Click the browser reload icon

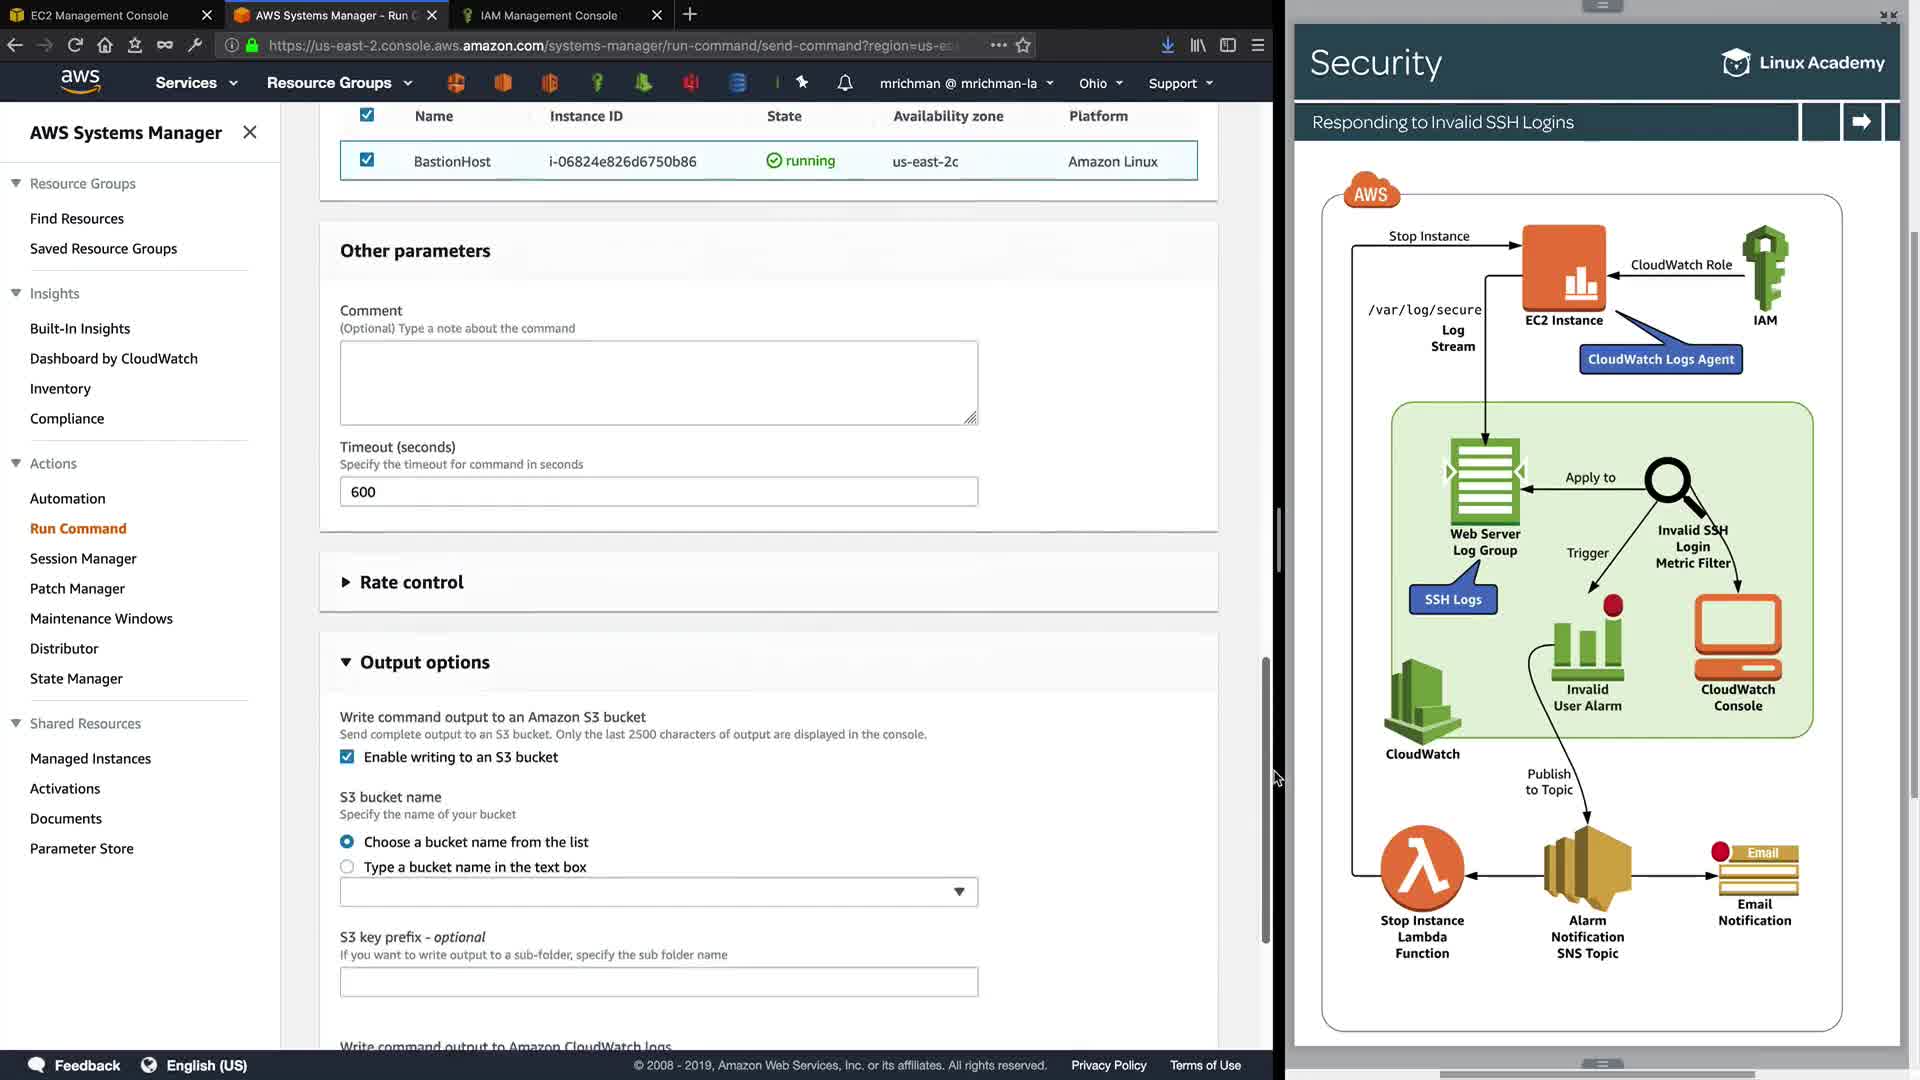[x=75, y=45]
